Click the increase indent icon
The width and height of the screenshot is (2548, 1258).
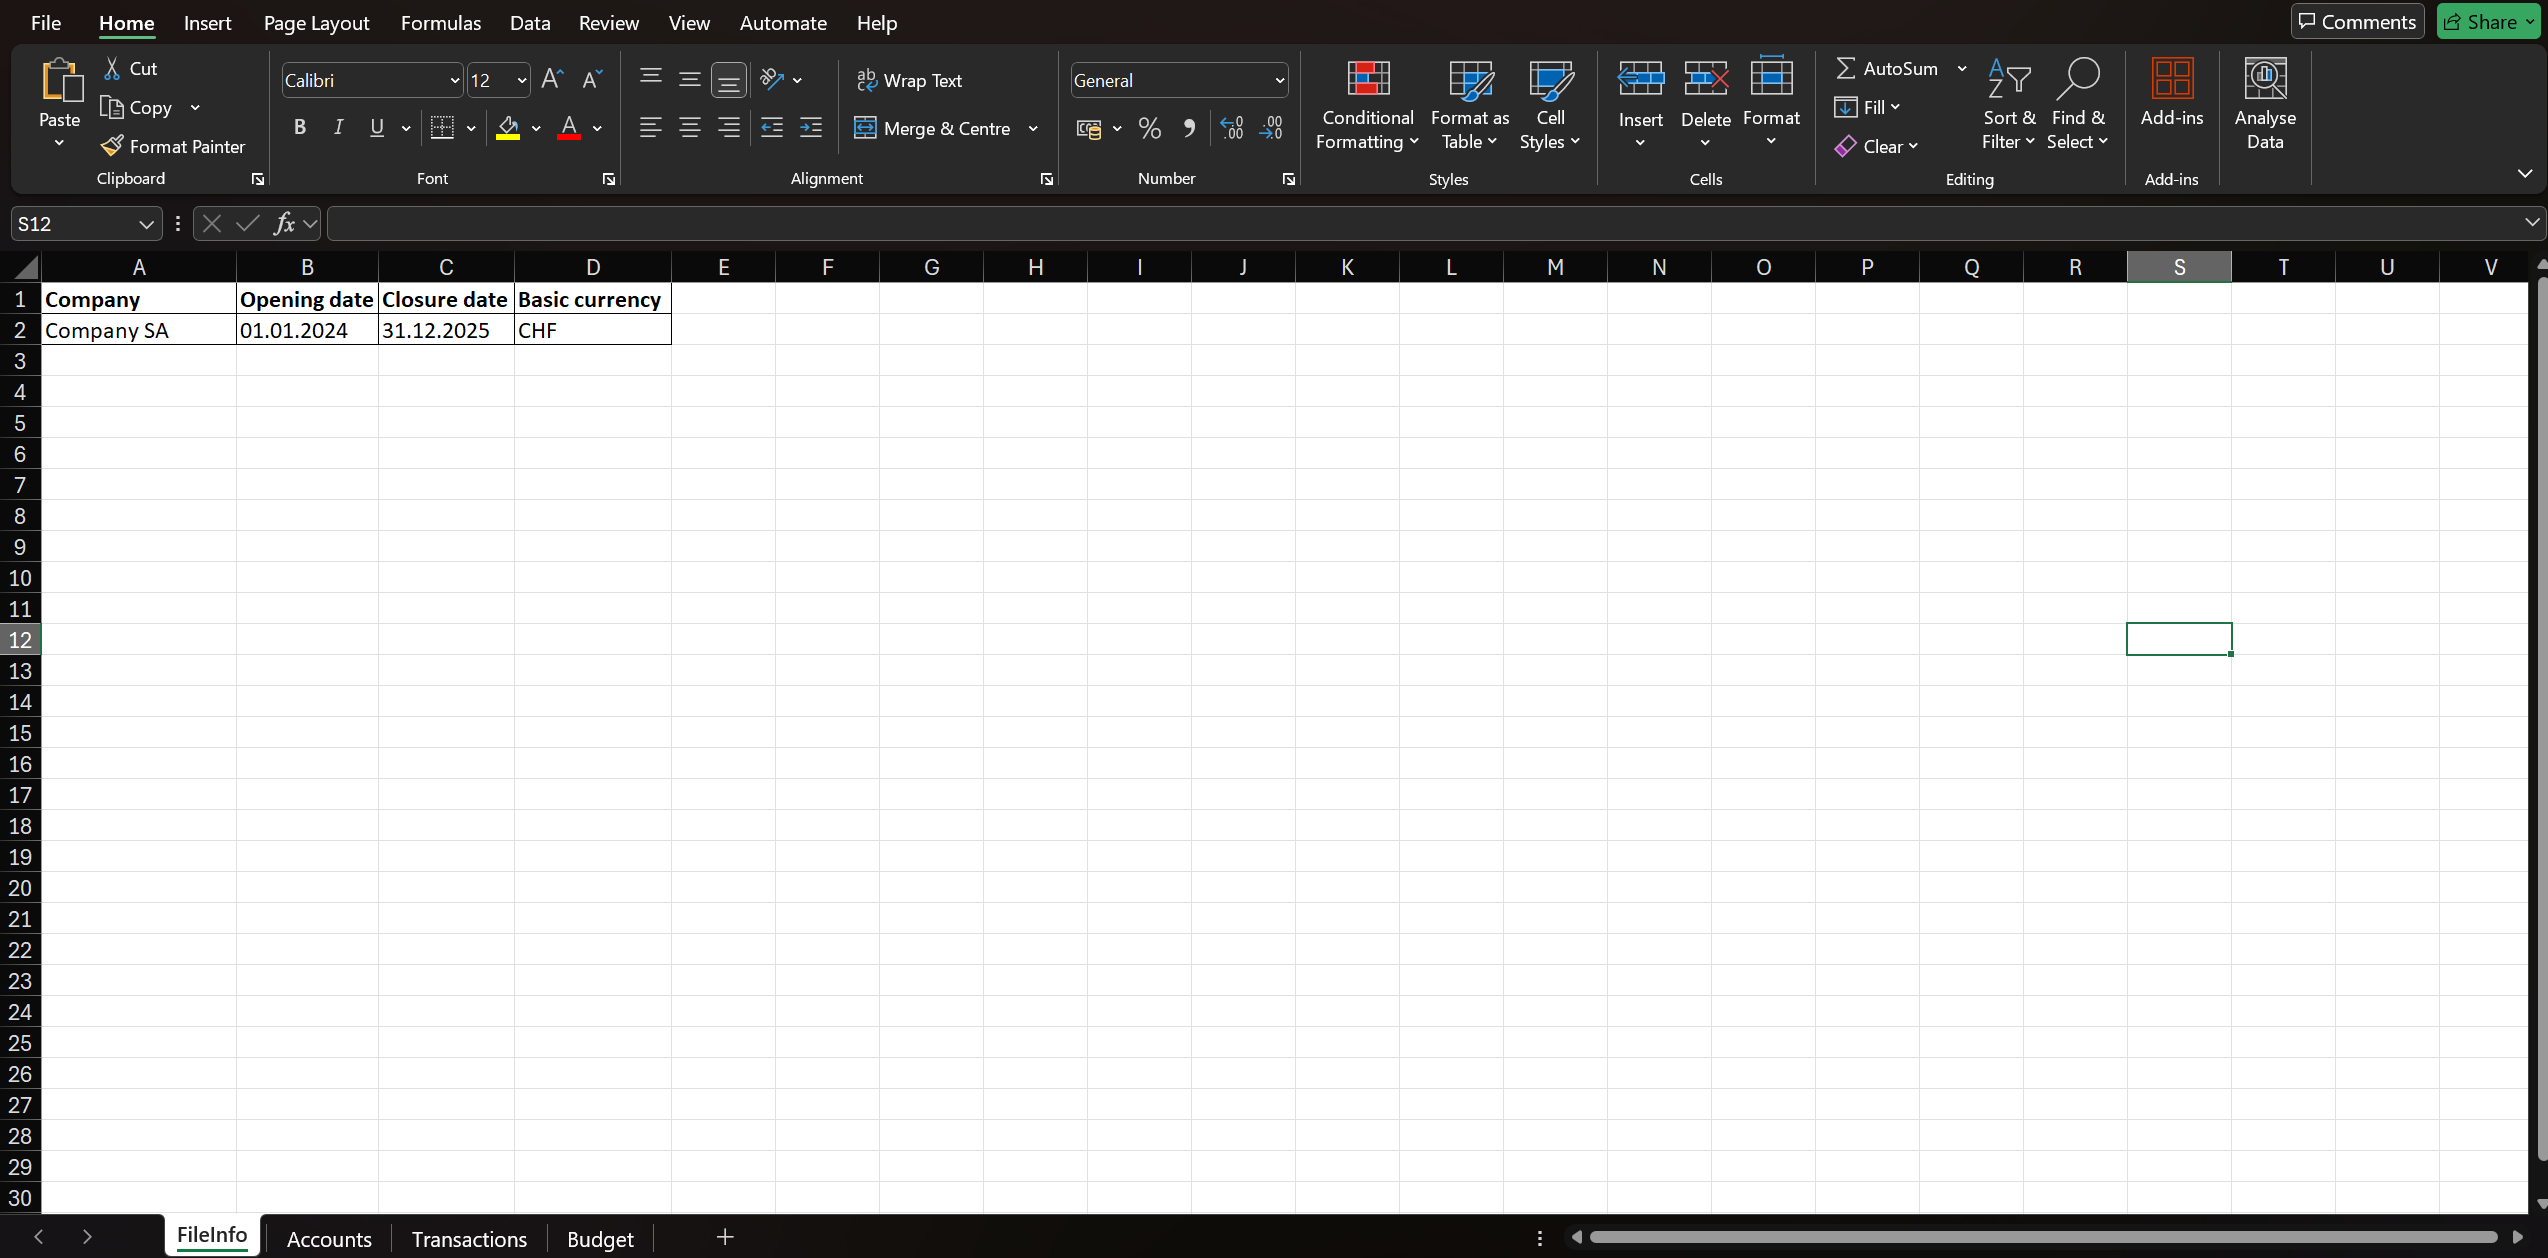[x=811, y=128]
